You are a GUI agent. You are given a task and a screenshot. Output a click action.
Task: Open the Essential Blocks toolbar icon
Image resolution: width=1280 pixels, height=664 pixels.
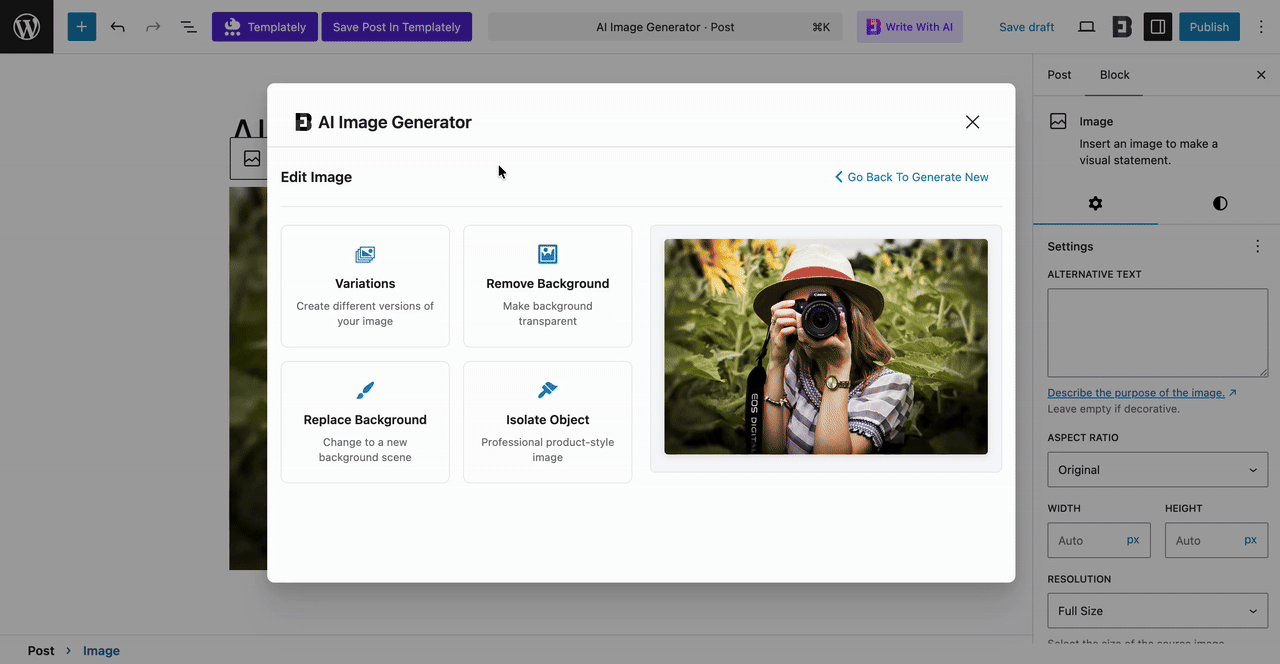(x=1122, y=27)
